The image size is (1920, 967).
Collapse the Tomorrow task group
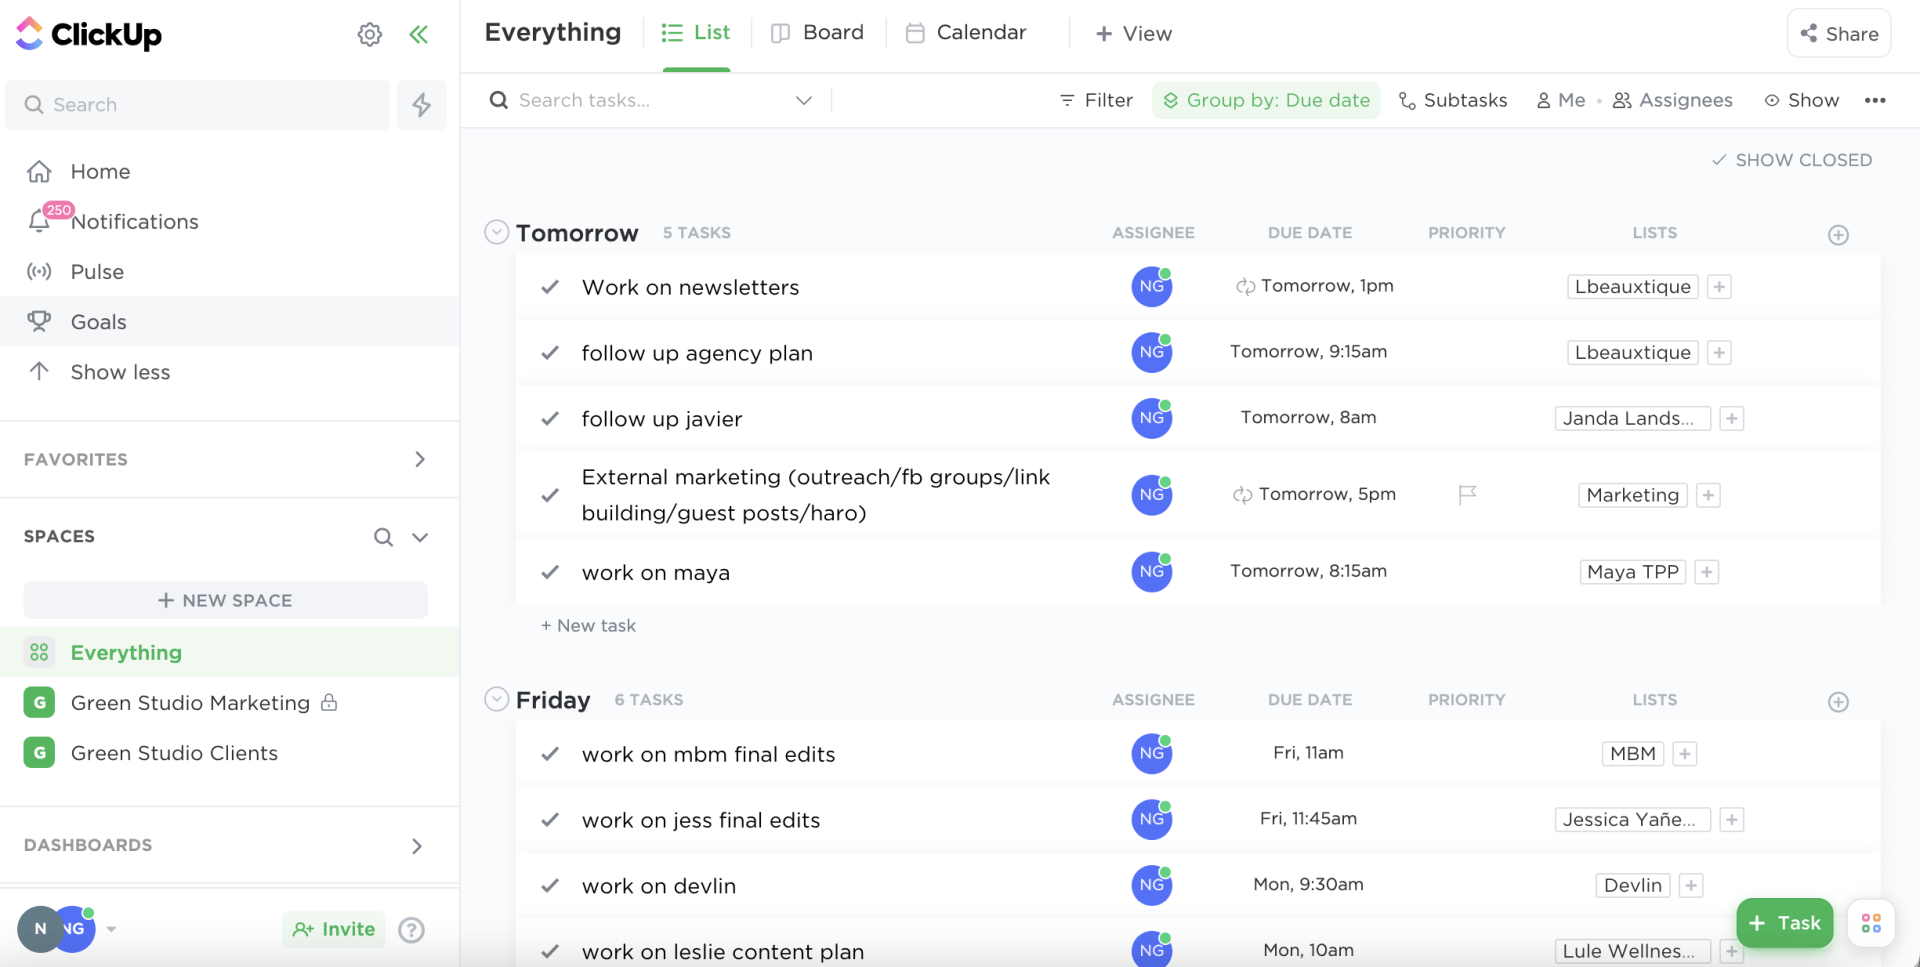pyautogui.click(x=496, y=231)
